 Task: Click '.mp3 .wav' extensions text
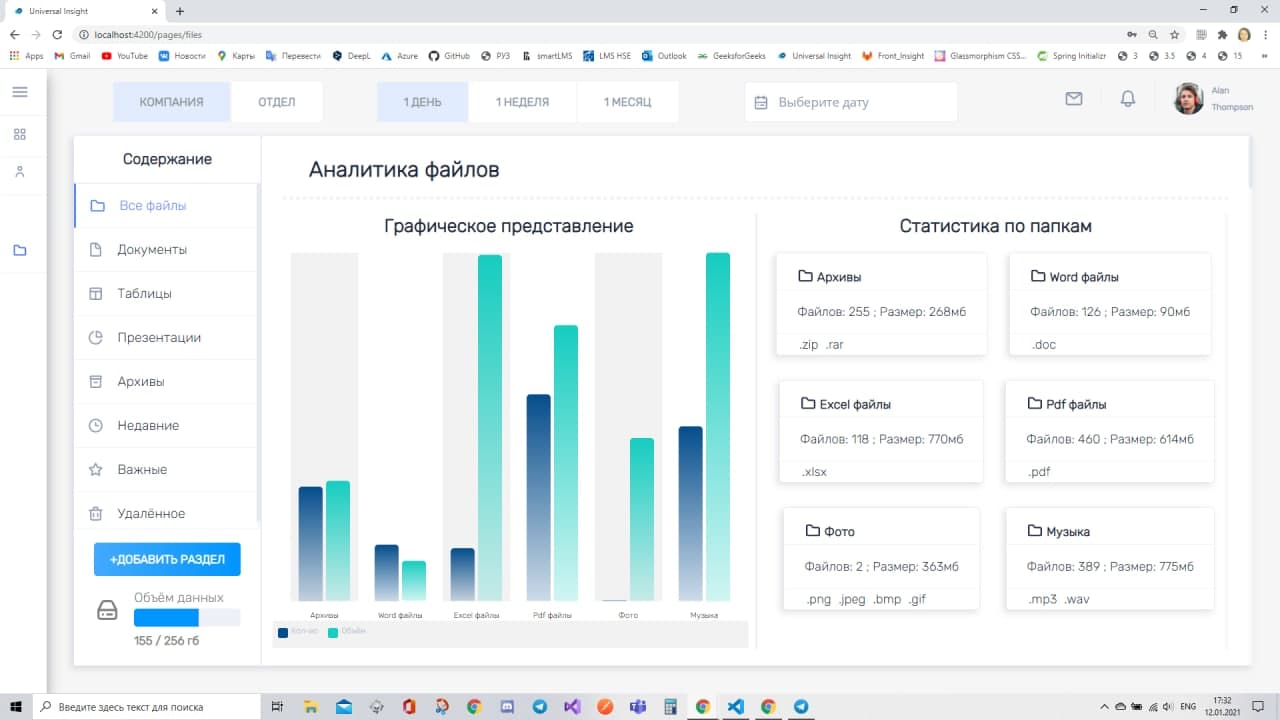1057,599
